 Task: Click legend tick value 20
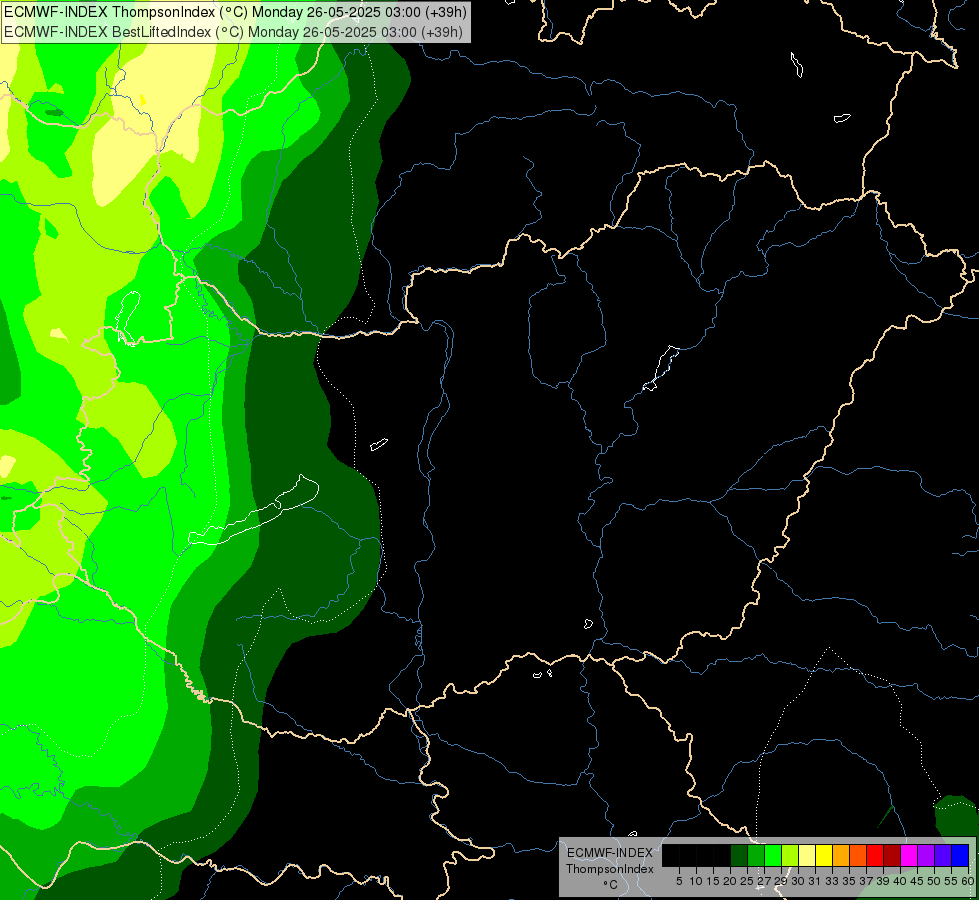tap(731, 881)
